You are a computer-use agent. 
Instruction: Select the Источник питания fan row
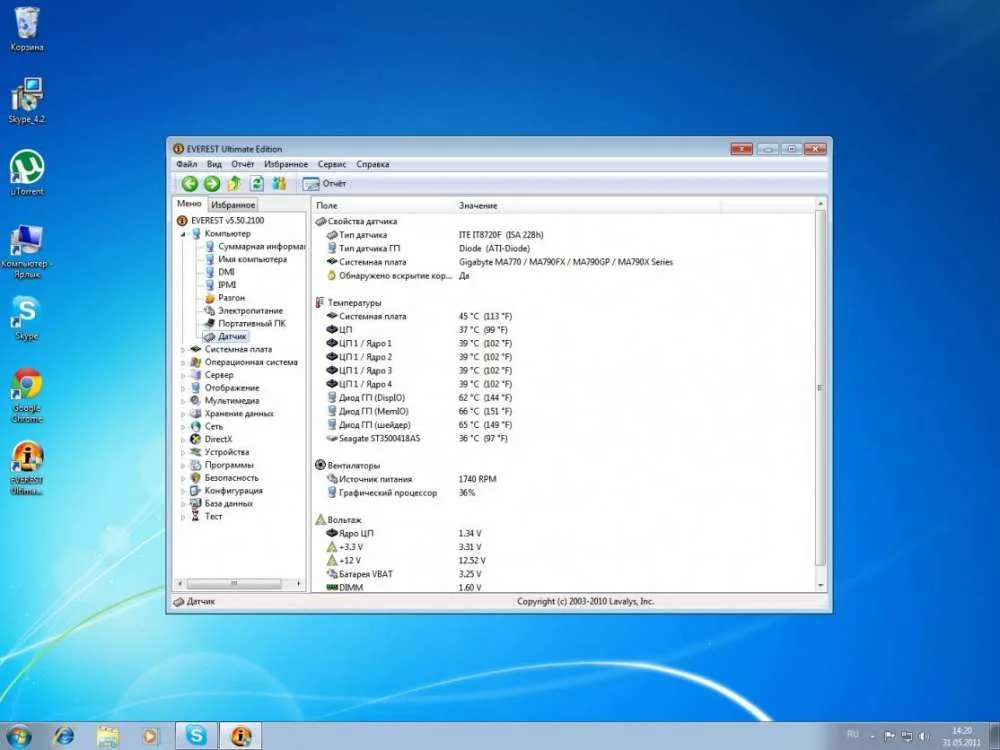pyautogui.click(x=564, y=479)
